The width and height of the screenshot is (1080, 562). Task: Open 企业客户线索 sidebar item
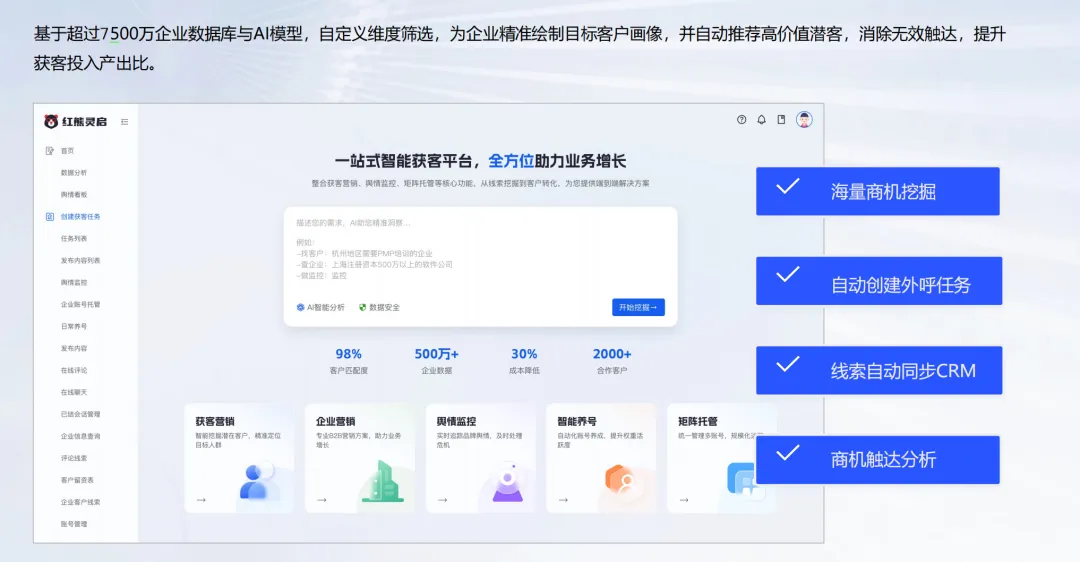coord(81,502)
